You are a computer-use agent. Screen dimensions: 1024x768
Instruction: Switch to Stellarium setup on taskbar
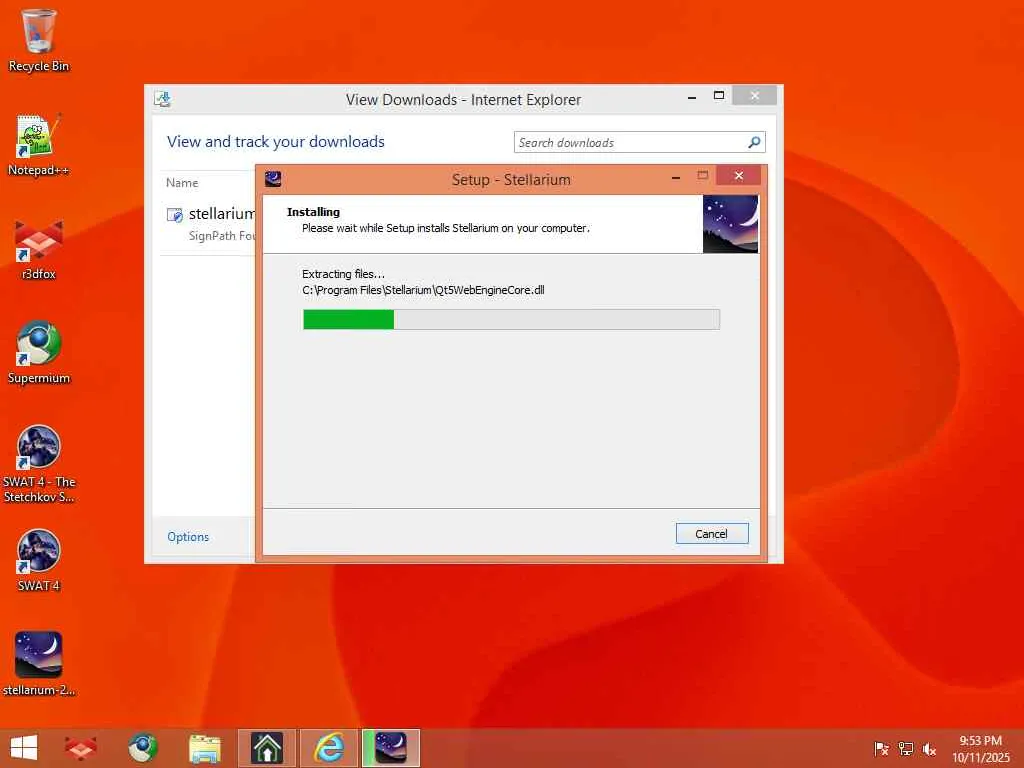pos(391,748)
